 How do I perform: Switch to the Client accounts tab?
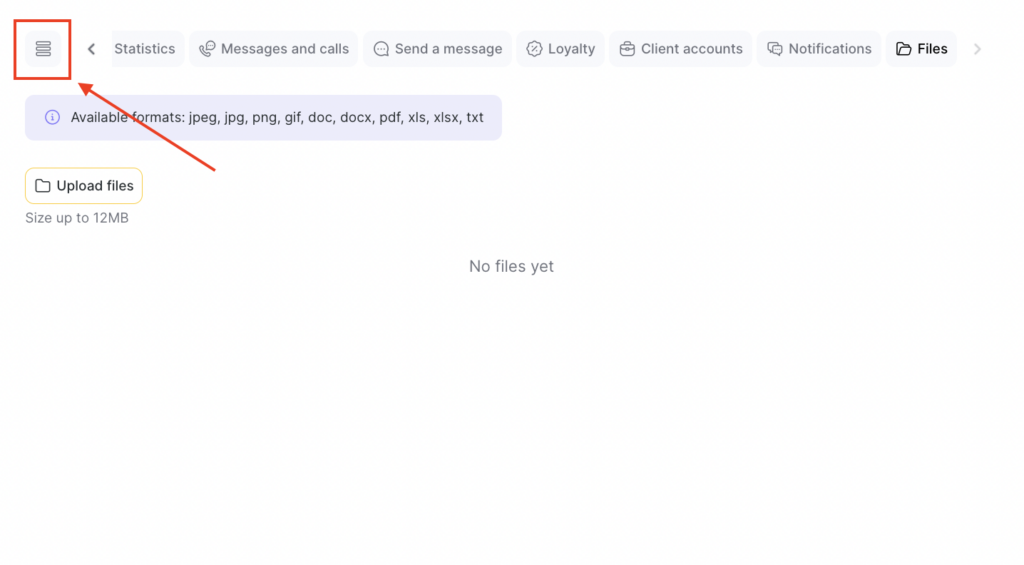tap(691, 49)
